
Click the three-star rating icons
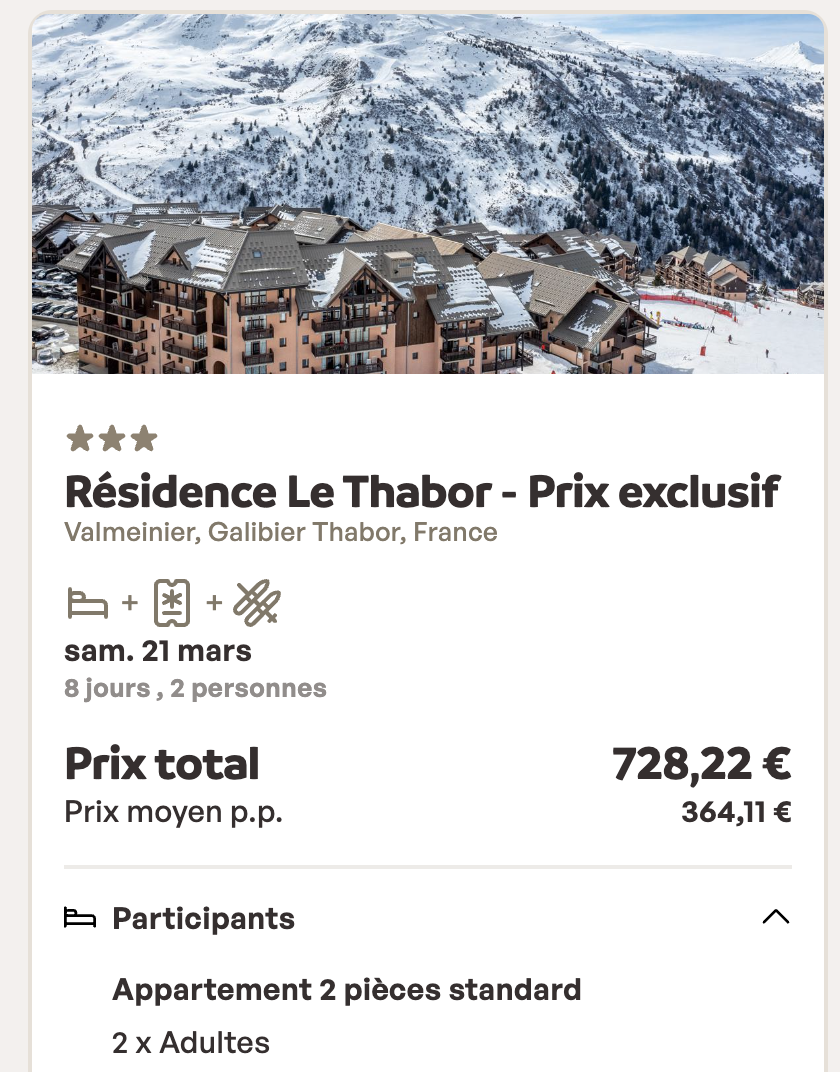(x=111, y=439)
